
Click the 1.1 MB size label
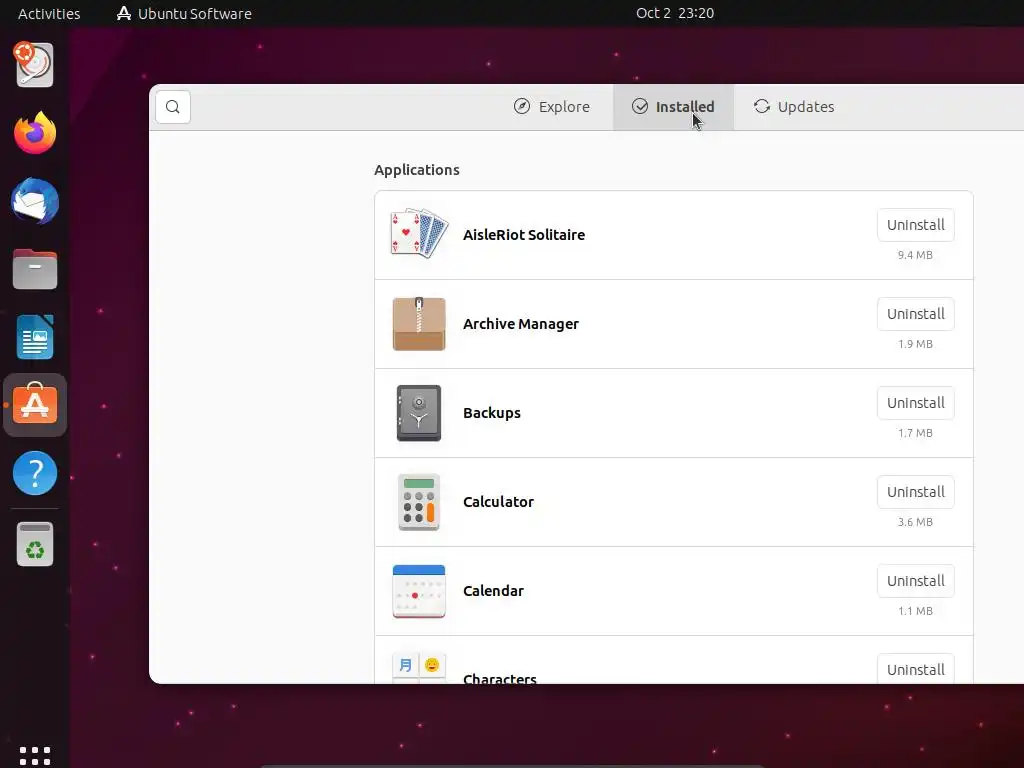coord(915,611)
